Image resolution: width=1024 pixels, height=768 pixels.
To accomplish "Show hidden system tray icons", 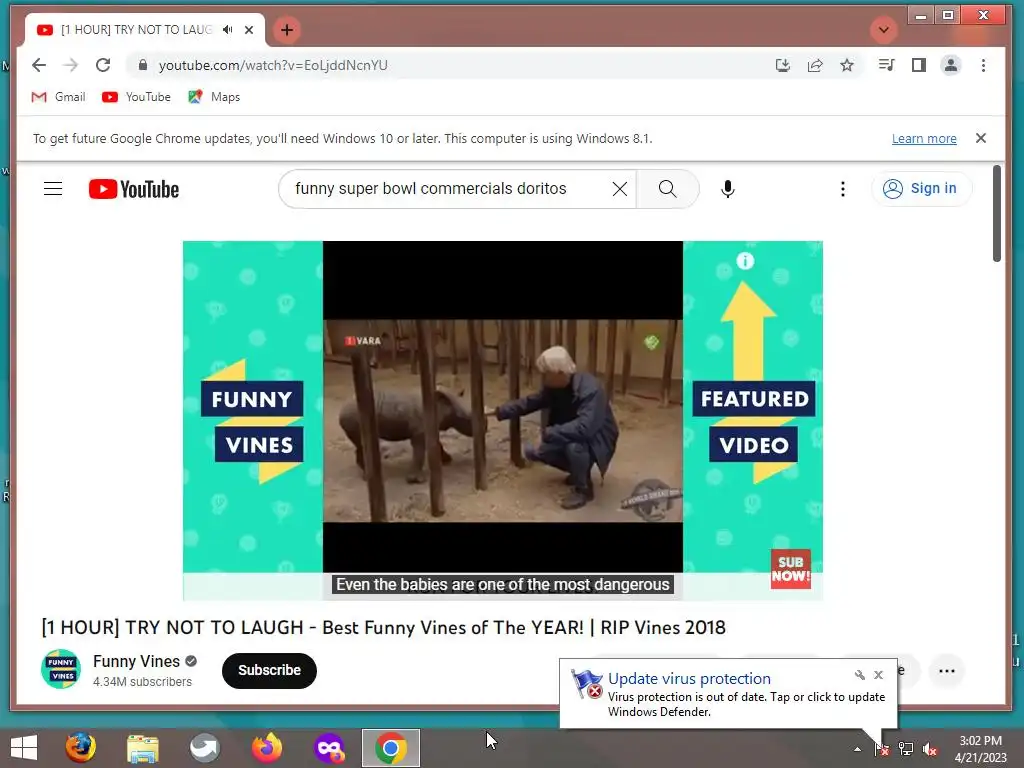I will coord(857,749).
